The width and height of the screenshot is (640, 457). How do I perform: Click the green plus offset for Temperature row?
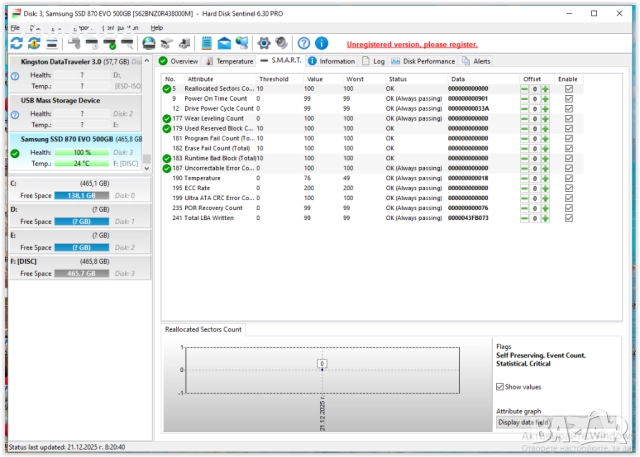pyautogui.click(x=546, y=179)
